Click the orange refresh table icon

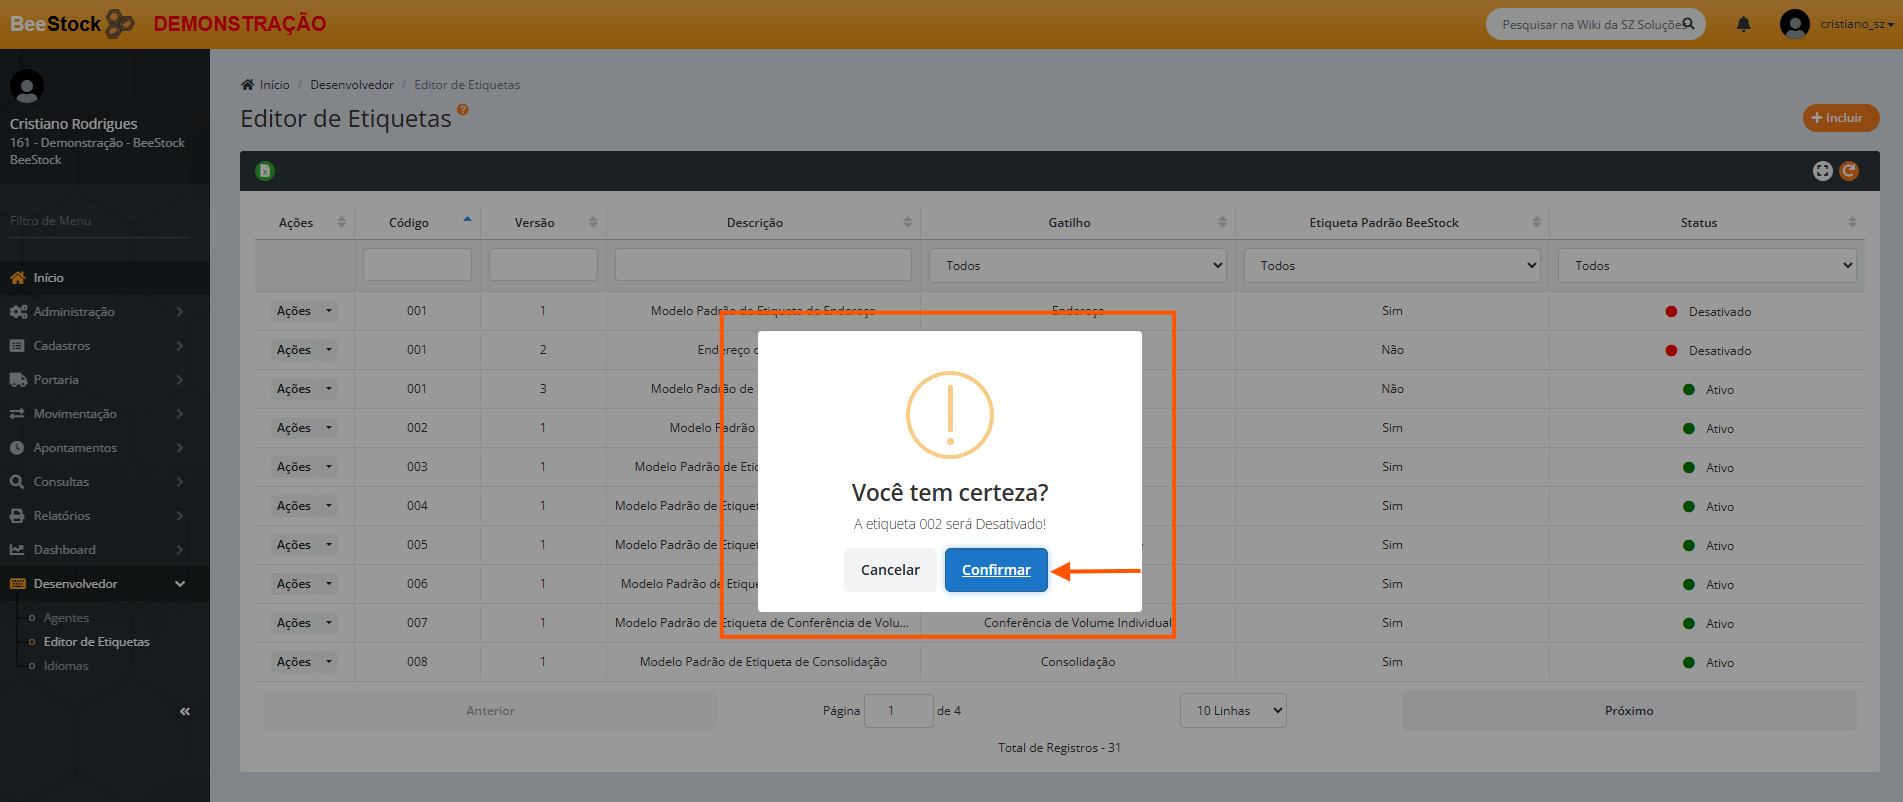click(x=1849, y=171)
